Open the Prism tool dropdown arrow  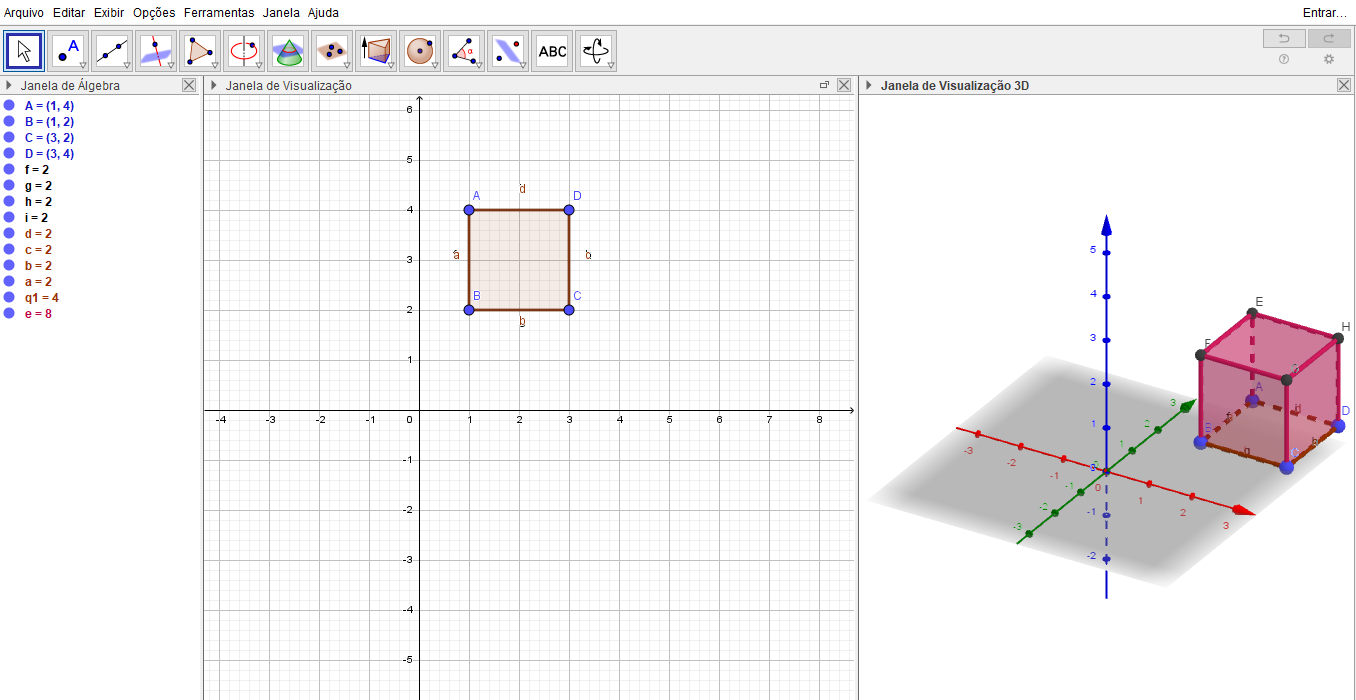coord(391,65)
